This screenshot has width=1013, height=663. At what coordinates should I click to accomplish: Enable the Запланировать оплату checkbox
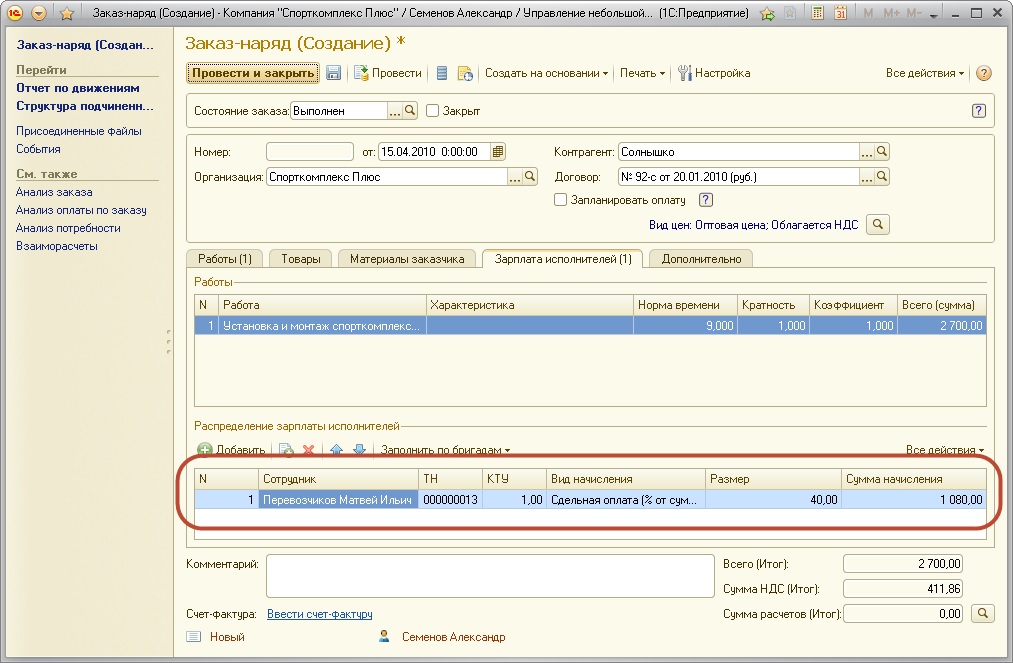[561, 200]
